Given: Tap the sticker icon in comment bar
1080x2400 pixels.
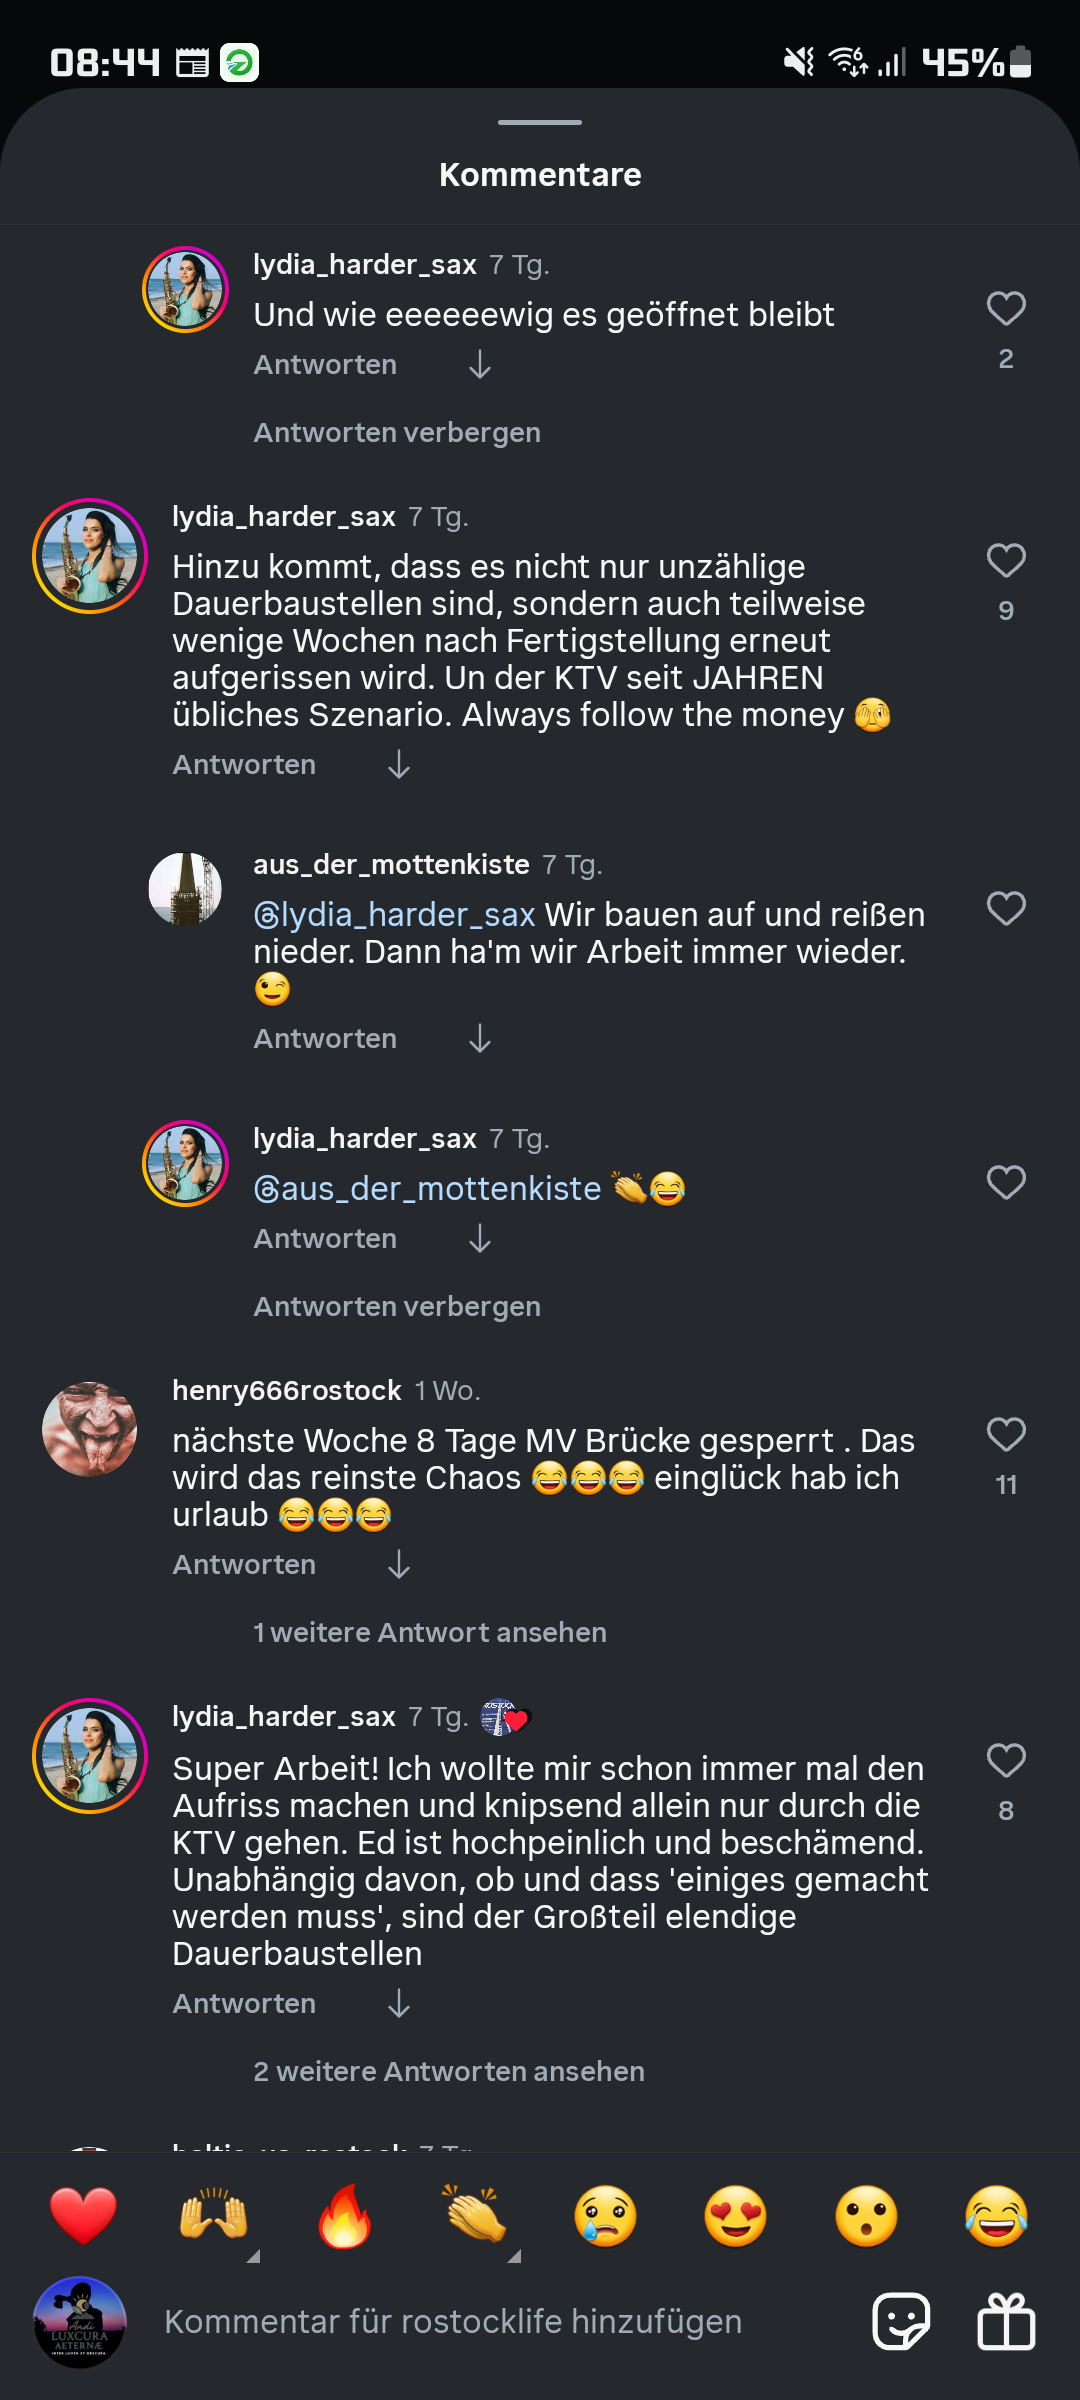Looking at the screenshot, I should pos(901,2321).
